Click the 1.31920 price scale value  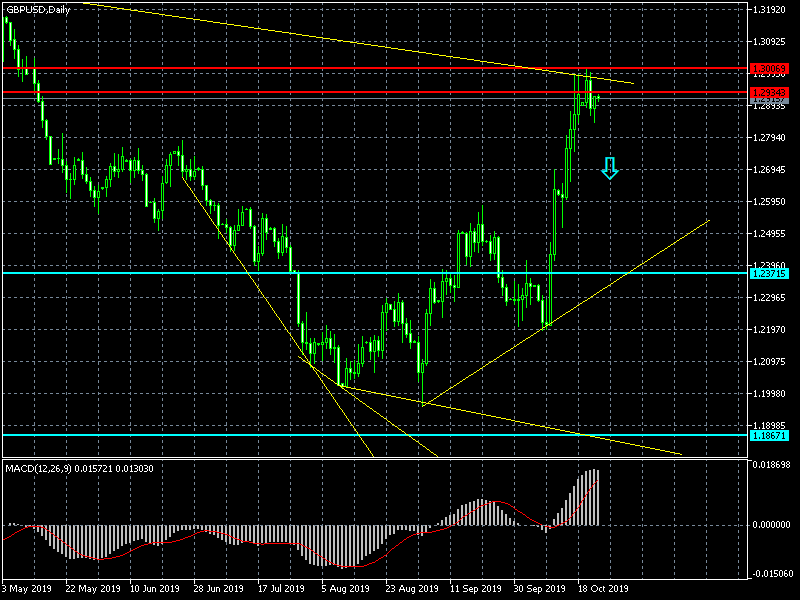pos(772,10)
